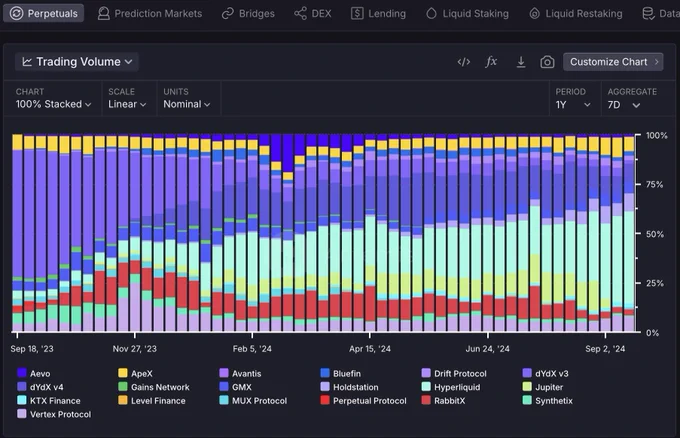Screen dimensions: 680x438
Task: Switch to the DEX tab
Action: (x=313, y=13)
